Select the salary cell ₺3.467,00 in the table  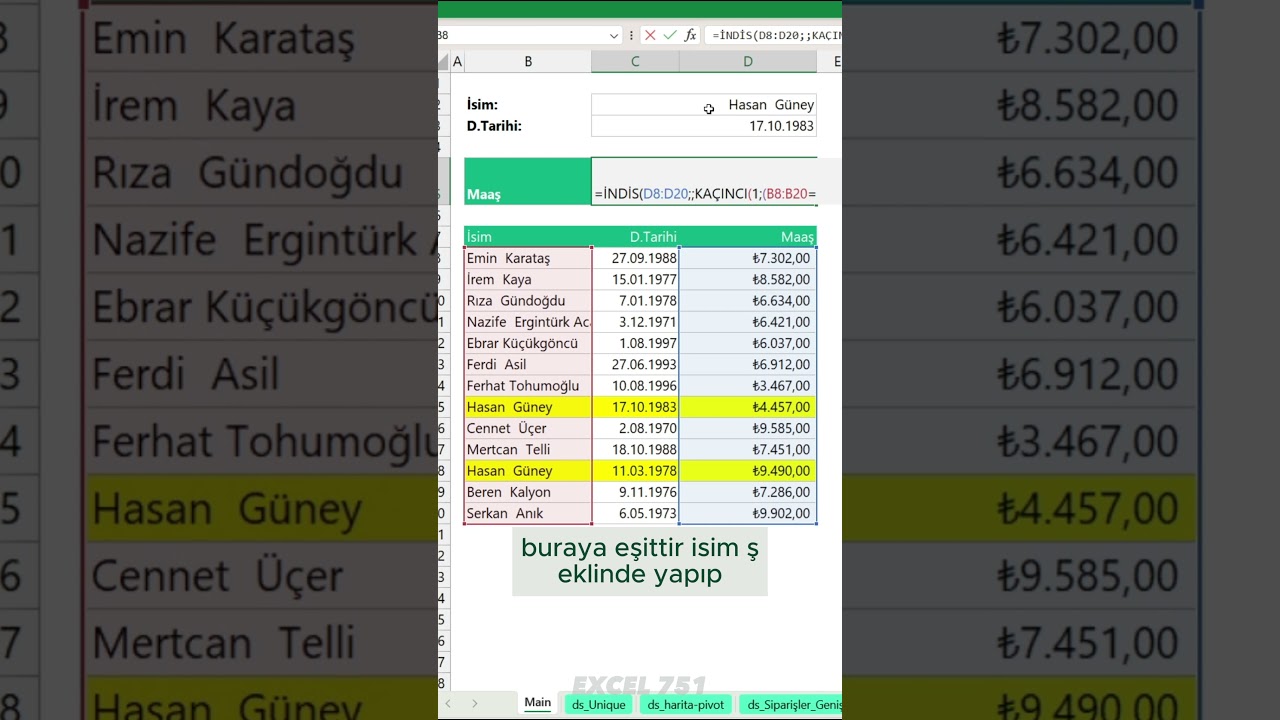pyautogui.click(x=748, y=386)
